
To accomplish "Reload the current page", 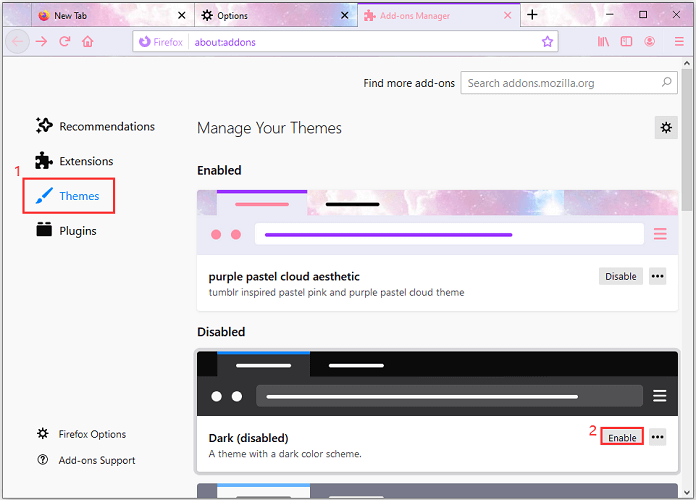I will [65, 42].
